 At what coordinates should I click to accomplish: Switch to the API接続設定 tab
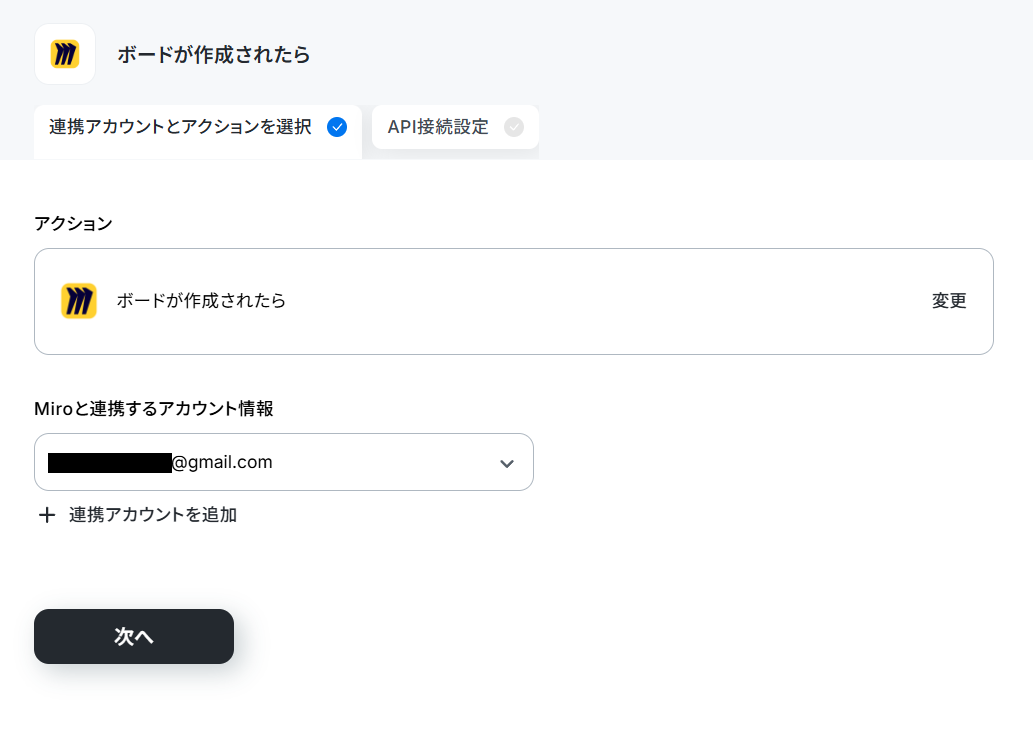click(455, 127)
